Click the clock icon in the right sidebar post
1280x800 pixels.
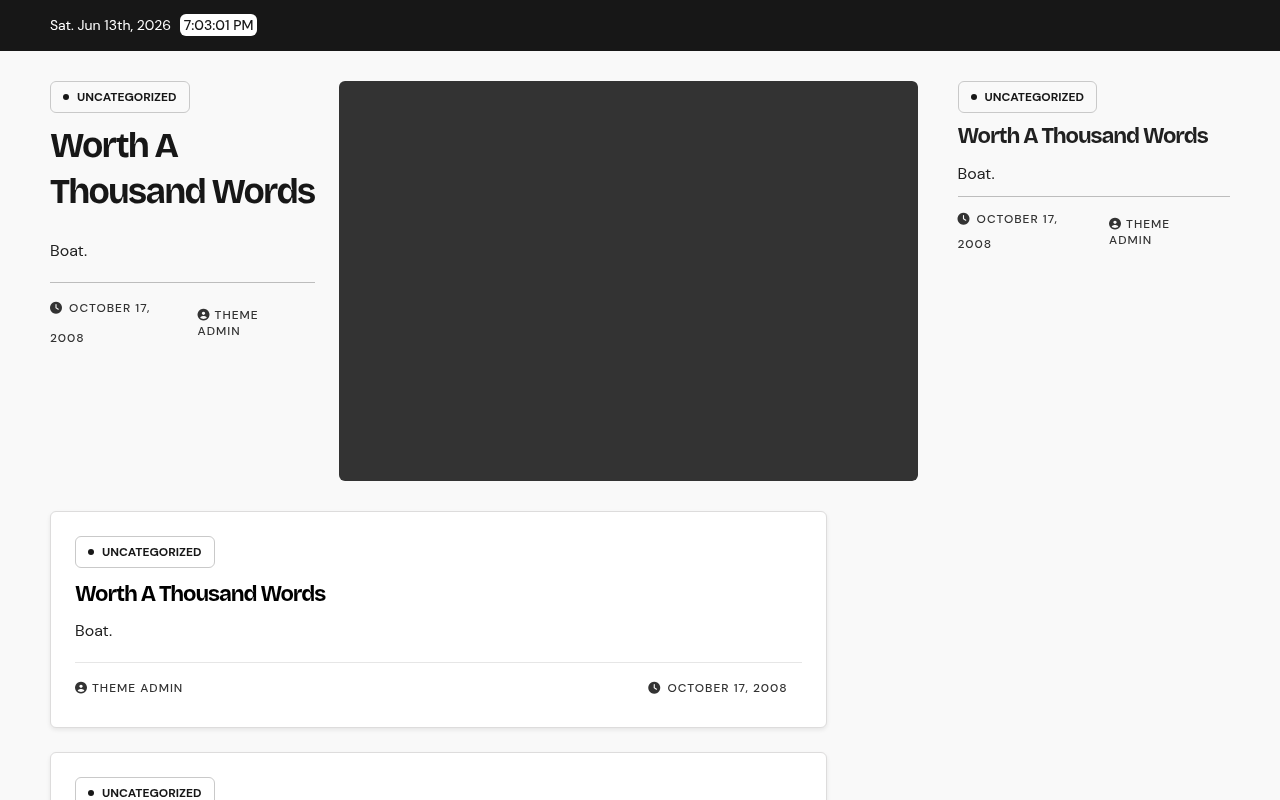963,219
